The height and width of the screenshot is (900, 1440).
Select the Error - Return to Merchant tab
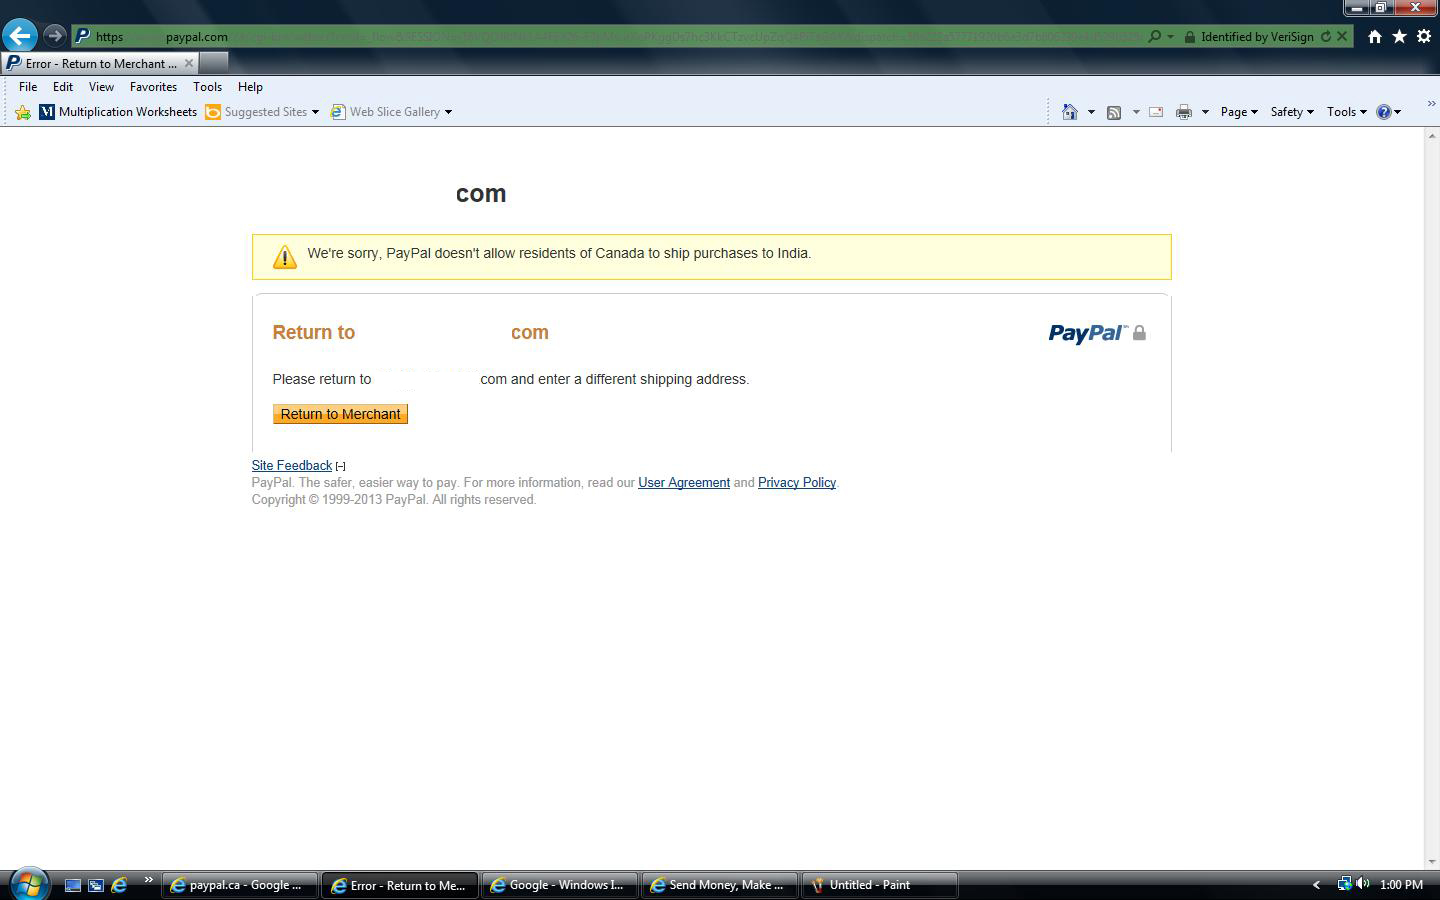click(x=100, y=63)
